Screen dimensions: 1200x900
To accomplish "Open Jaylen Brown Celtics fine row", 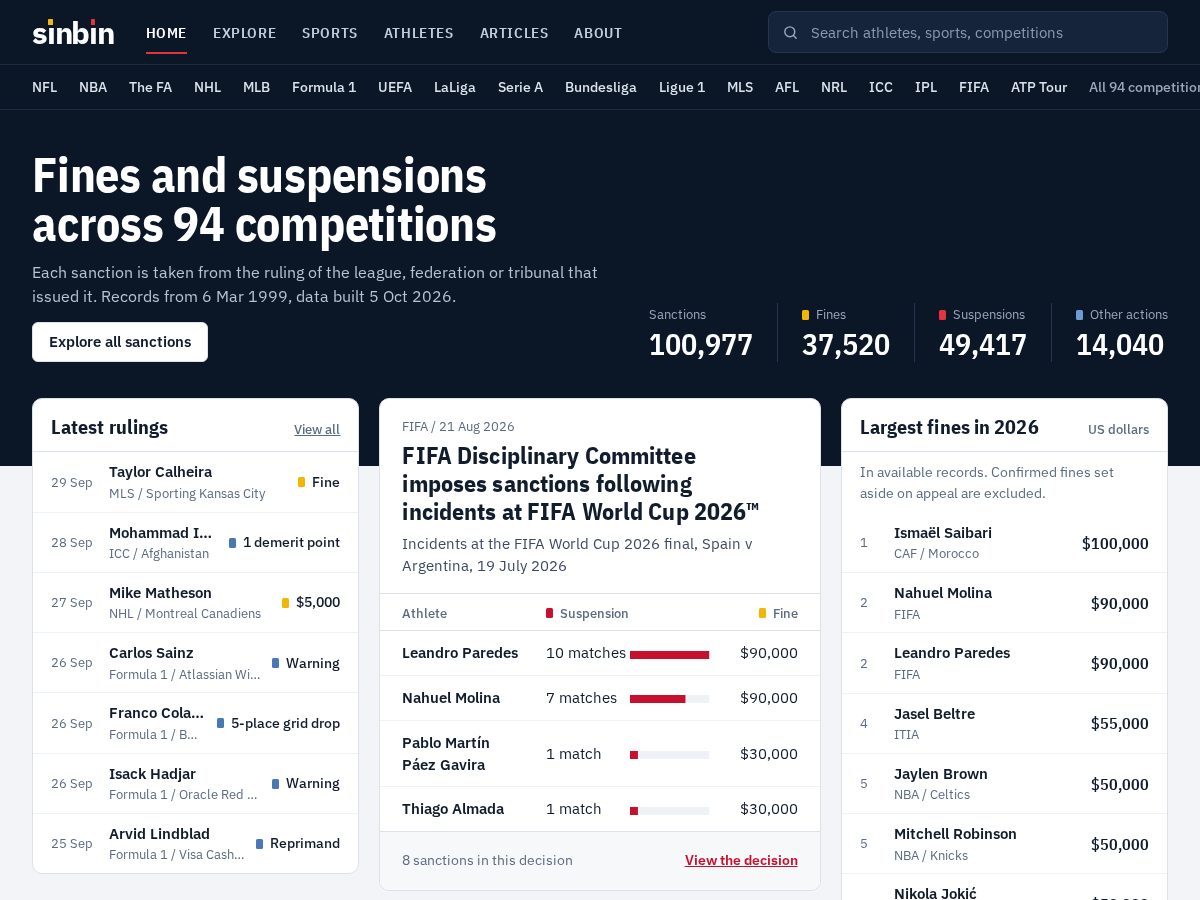I will pos(1004,784).
